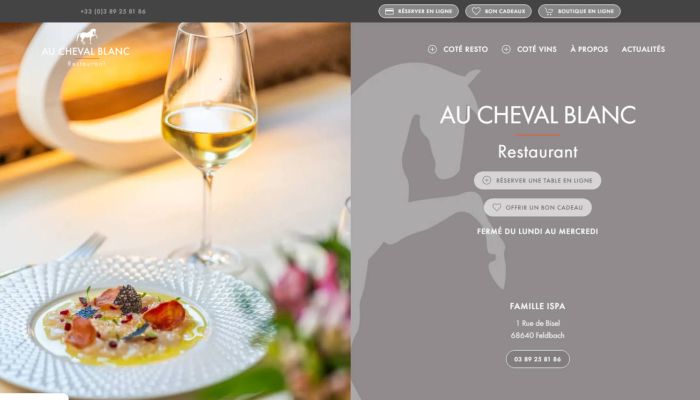This screenshot has width=700, height=400.
Task: Click the heart icon in Offrir un bon cadeau
Action: [496, 208]
